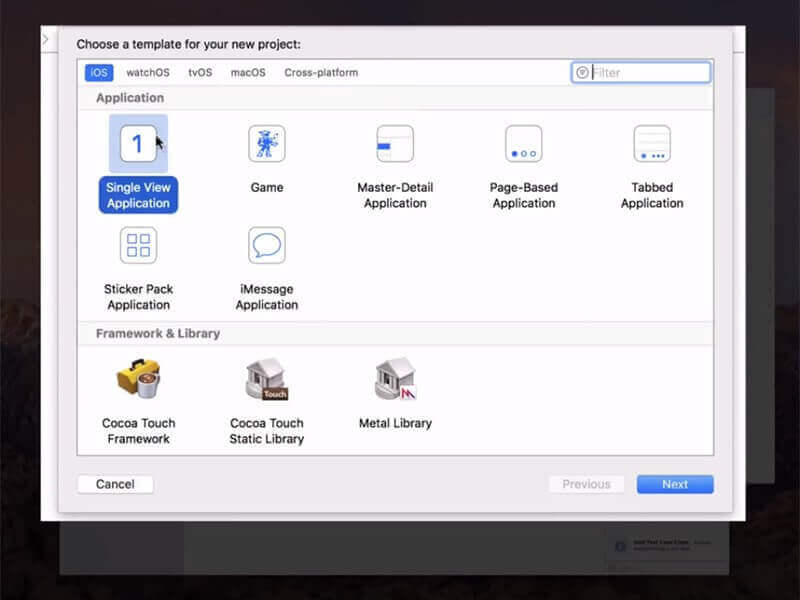Select the Game template icon
Image resolution: width=800 pixels, height=600 pixels.
(x=266, y=144)
